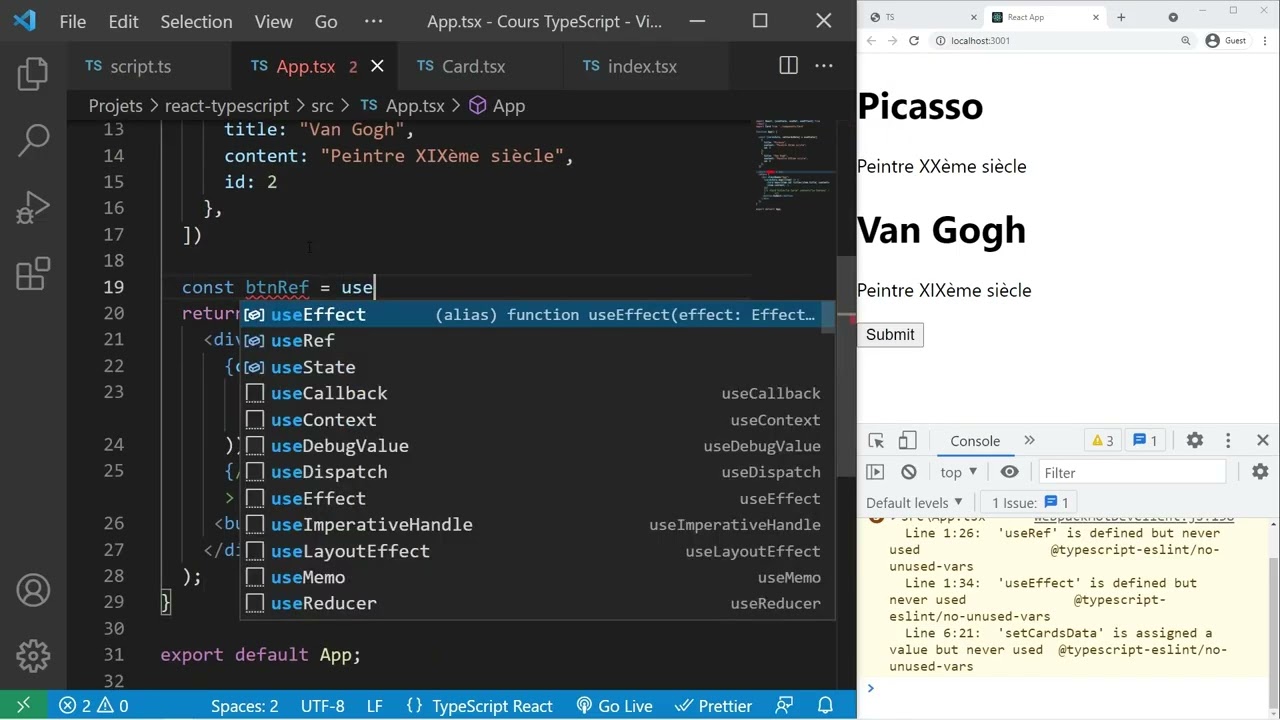Click the warnings badge showing 3
Screen dimensions: 1280x720
(1103, 441)
